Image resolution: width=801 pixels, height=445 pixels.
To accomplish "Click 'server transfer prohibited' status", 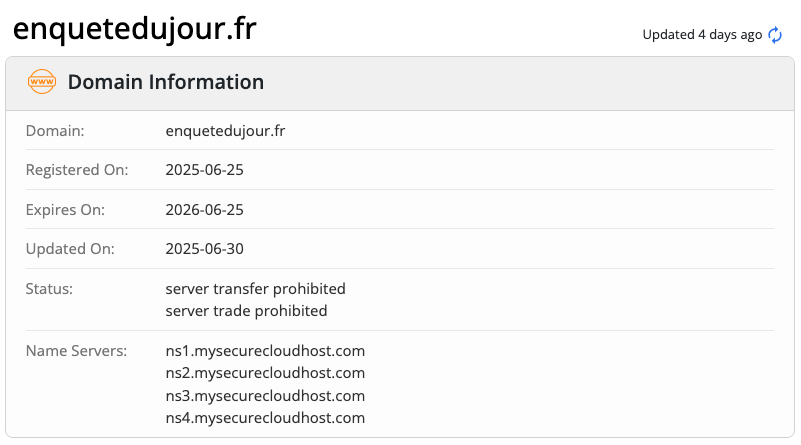I will 255,289.
